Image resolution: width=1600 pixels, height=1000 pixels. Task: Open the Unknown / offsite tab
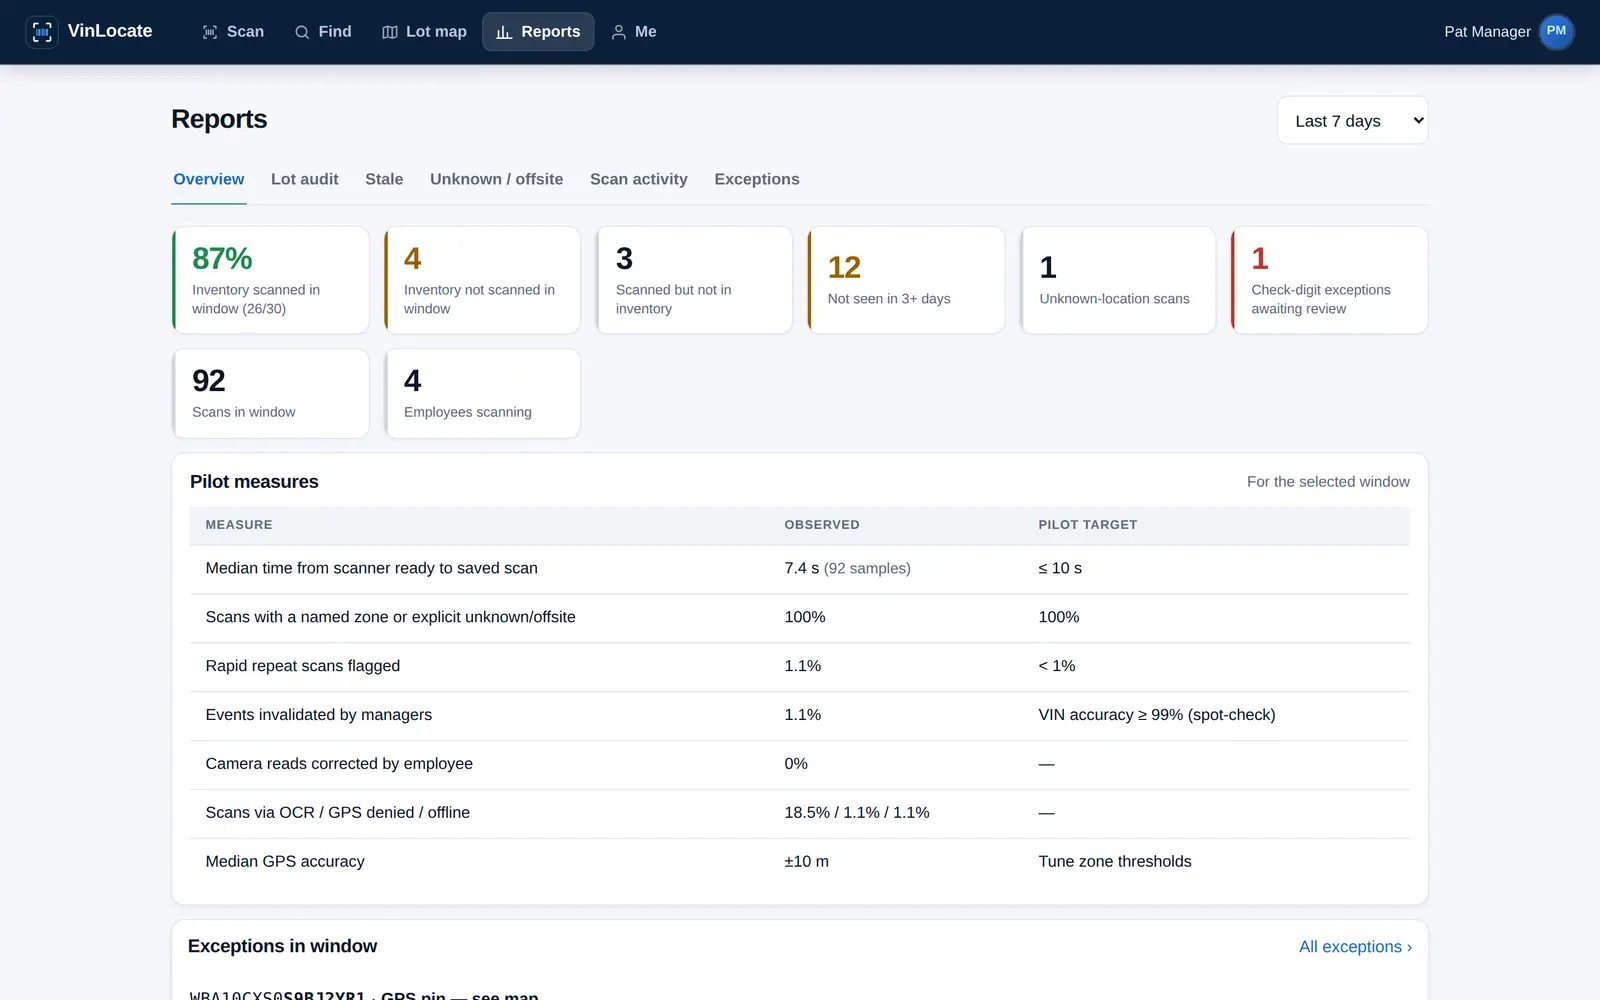coord(497,179)
